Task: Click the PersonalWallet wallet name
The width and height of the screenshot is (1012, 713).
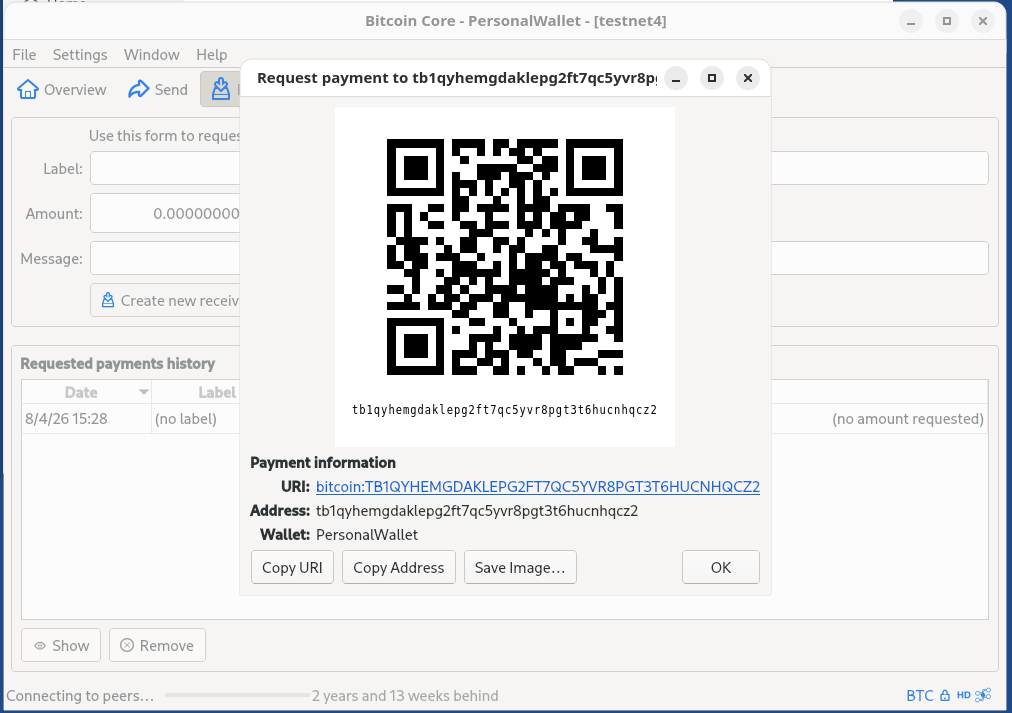Action: click(x=367, y=535)
